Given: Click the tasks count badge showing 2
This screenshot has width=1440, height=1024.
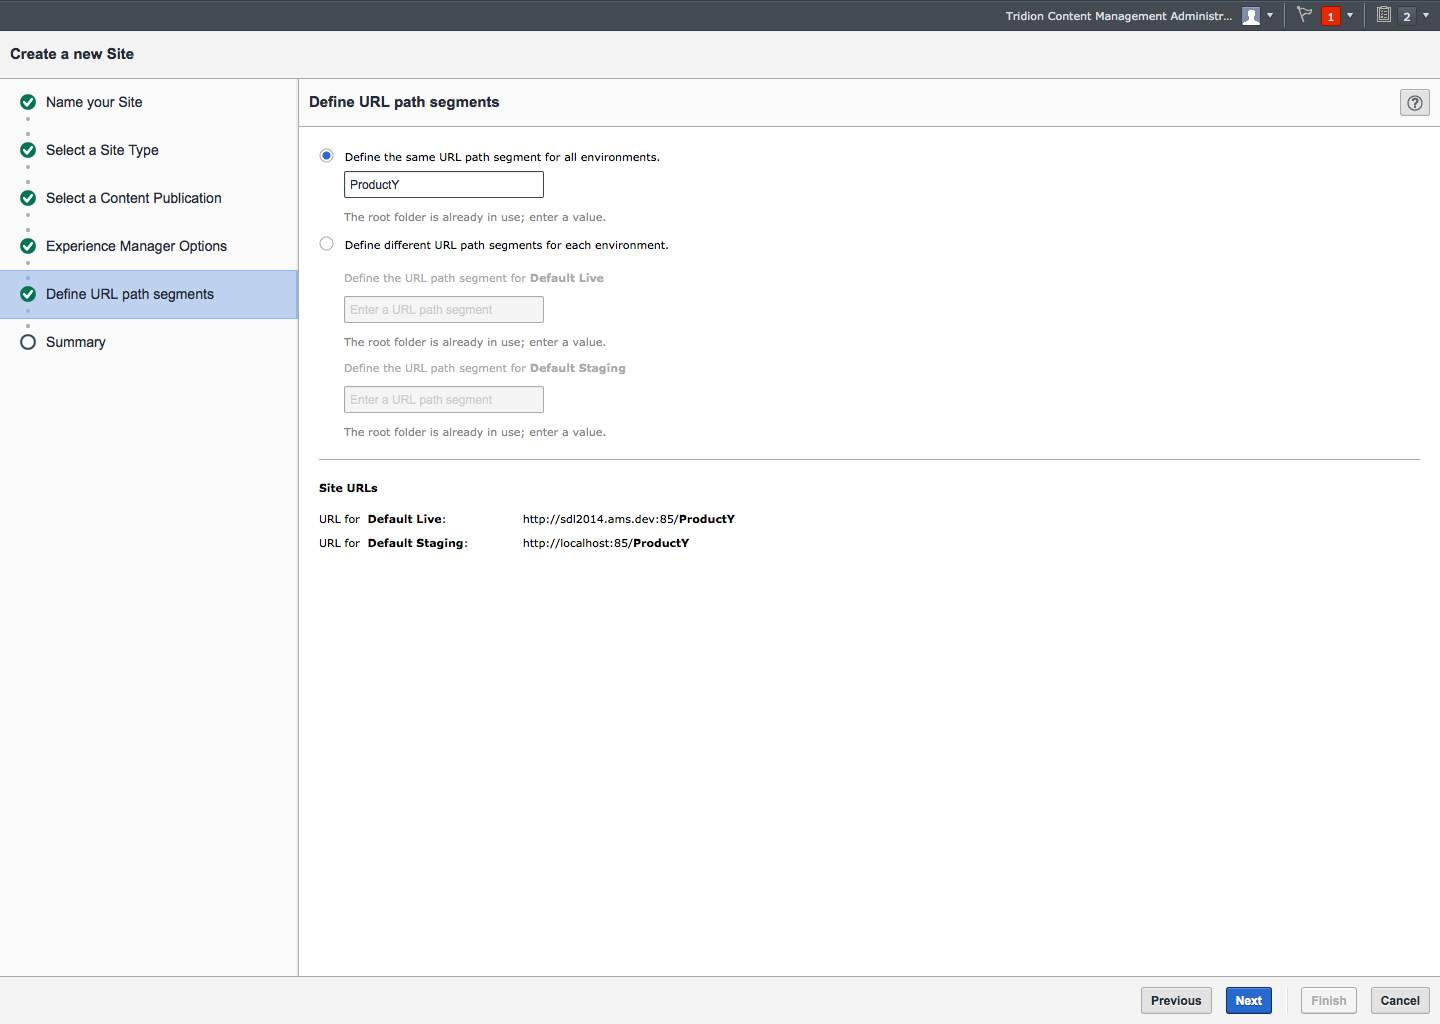Looking at the screenshot, I should coord(1407,16).
